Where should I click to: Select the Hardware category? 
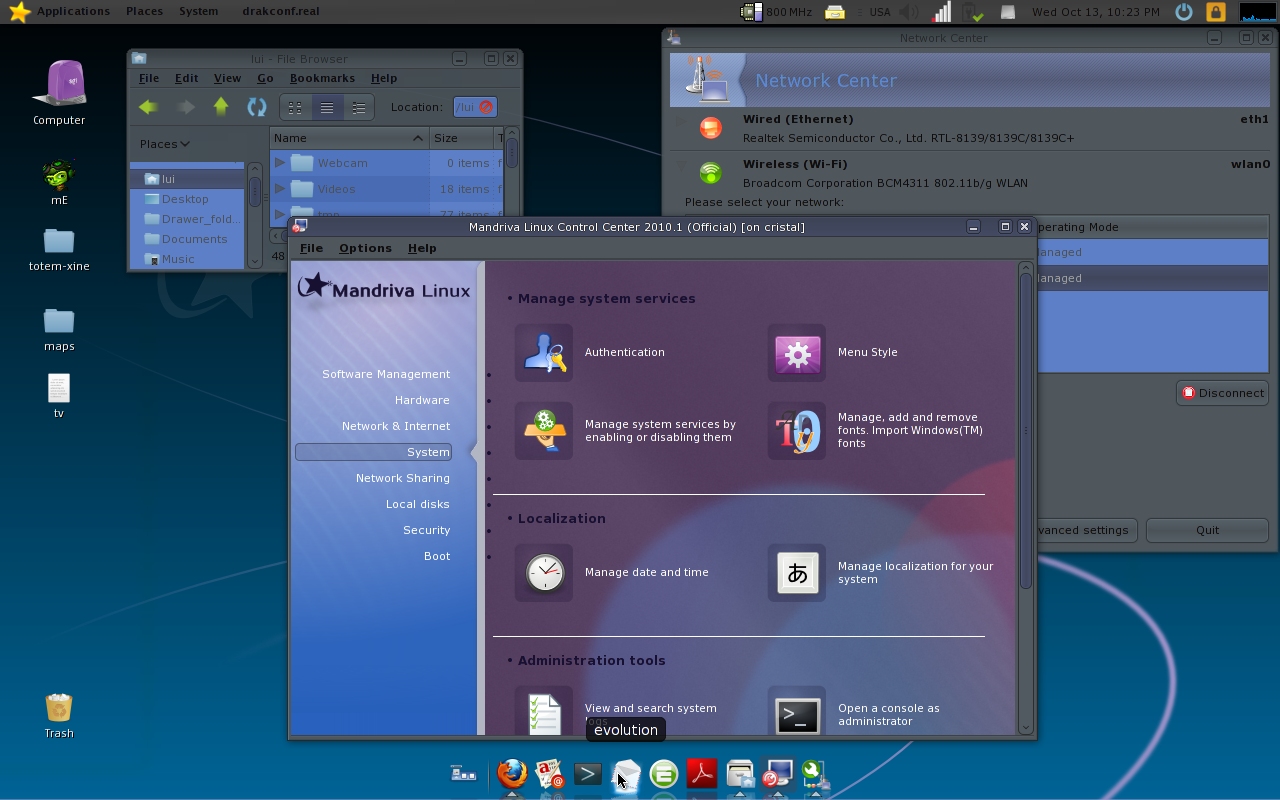[422, 400]
